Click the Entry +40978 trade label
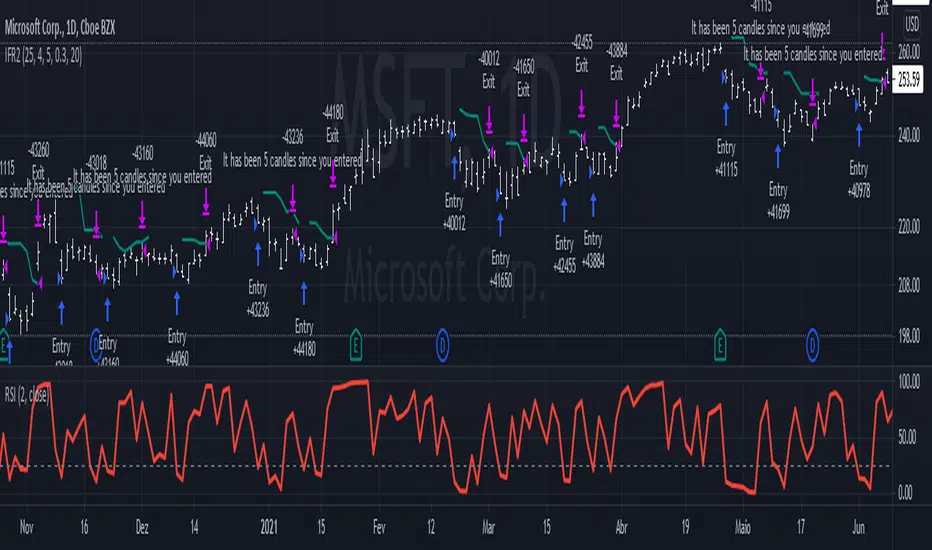The width and height of the screenshot is (932, 550). click(x=859, y=180)
